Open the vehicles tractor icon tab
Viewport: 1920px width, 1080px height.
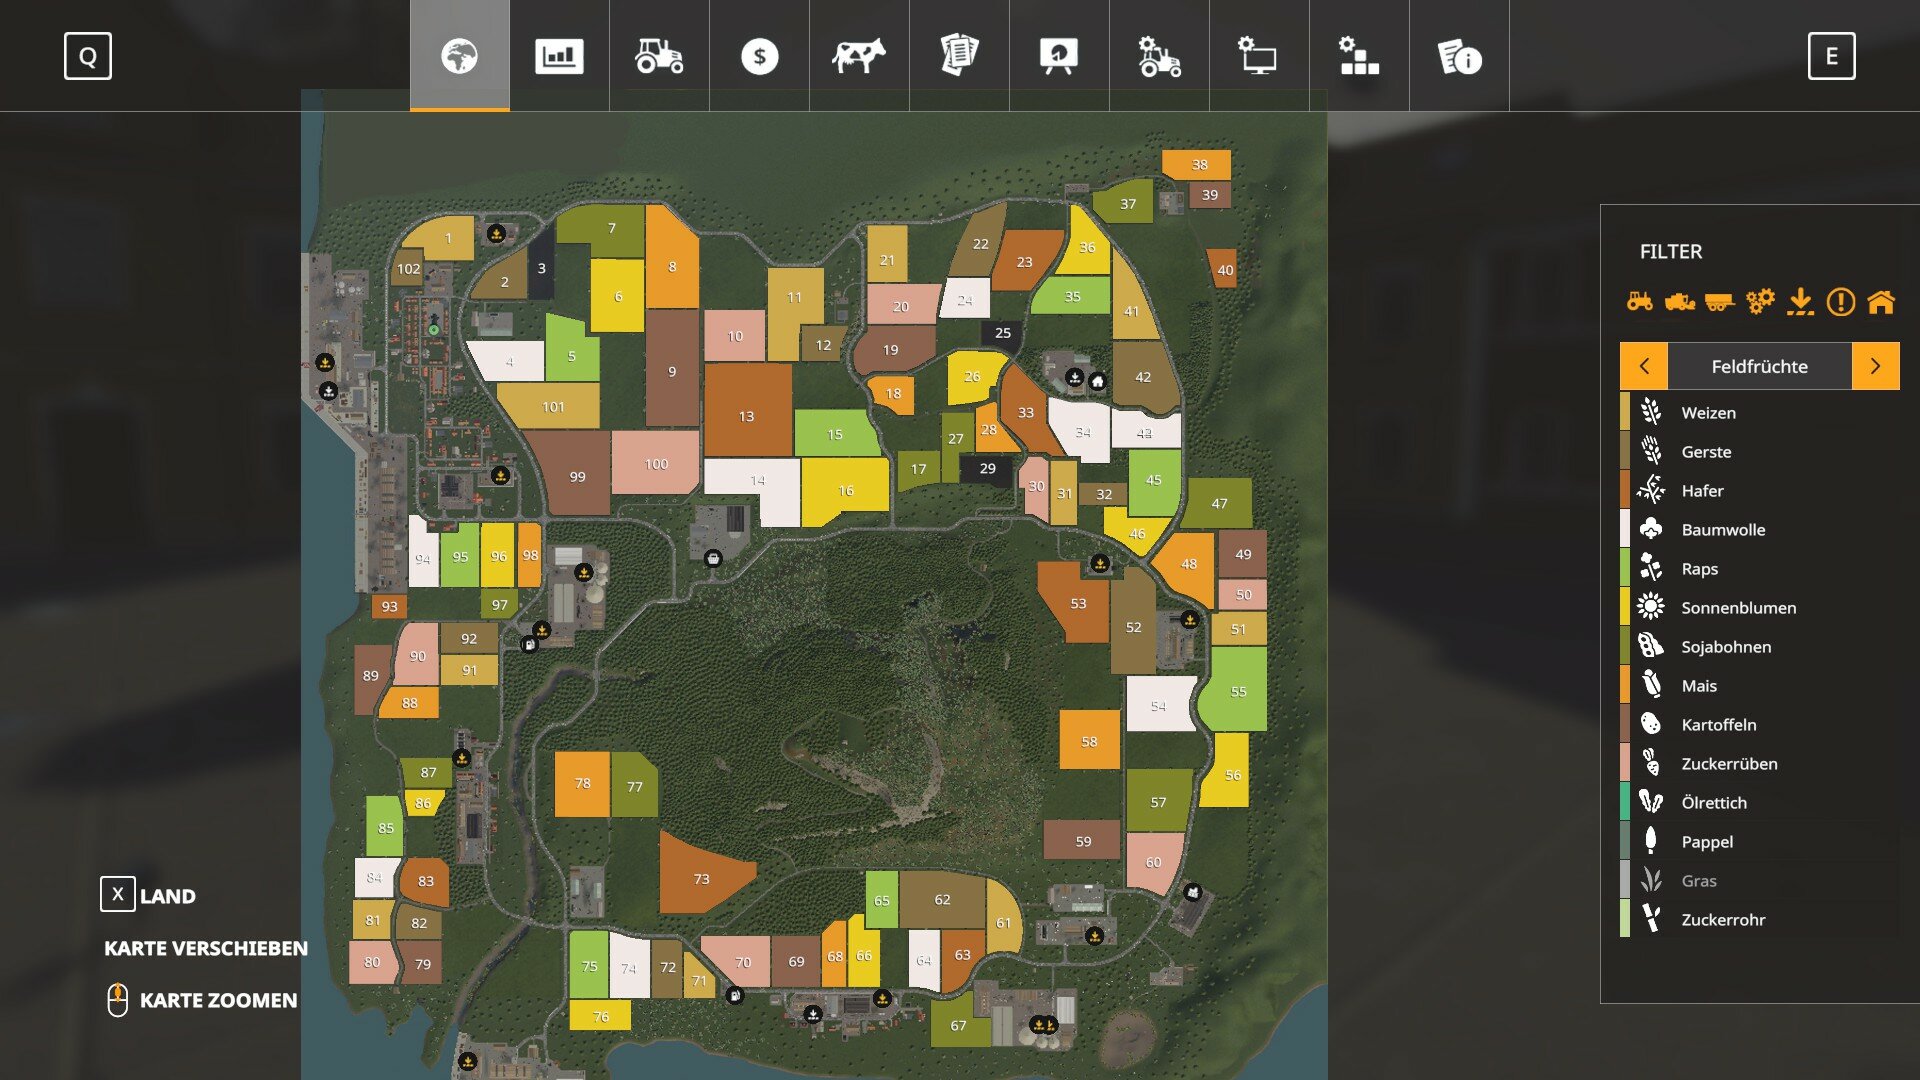coord(659,56)
